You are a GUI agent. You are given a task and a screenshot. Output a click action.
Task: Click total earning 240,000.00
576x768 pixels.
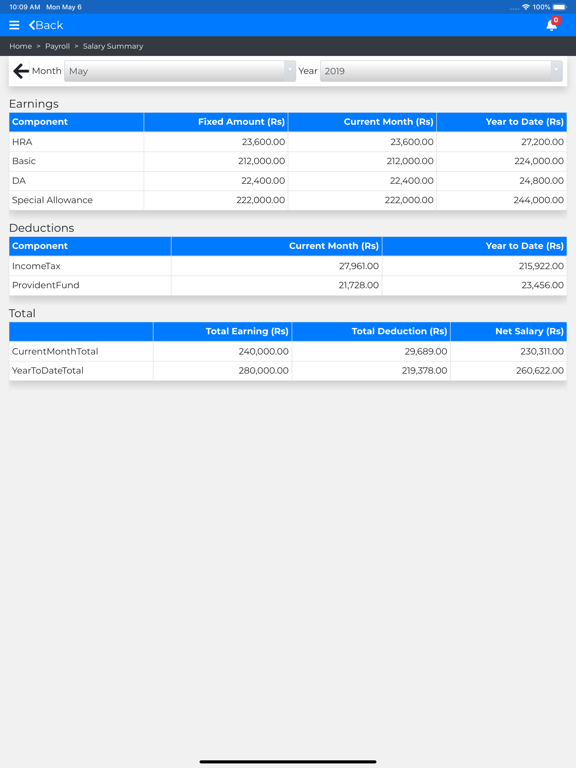pos(264,351)
